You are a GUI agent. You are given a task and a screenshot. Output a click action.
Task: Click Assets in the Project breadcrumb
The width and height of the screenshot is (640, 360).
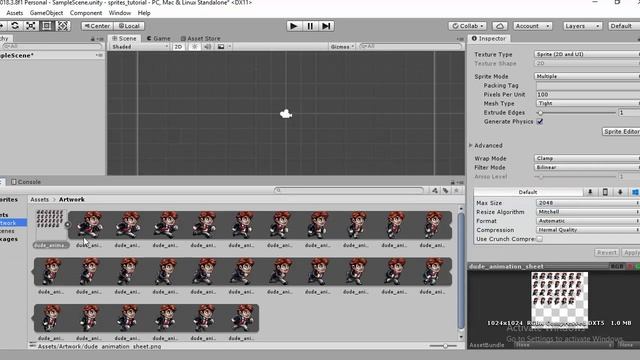point(40,200)
